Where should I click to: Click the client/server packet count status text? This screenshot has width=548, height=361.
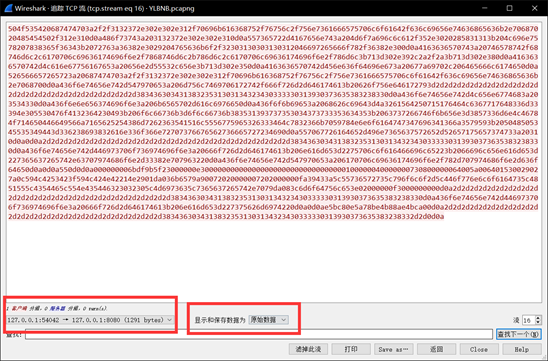pos(57,309)
